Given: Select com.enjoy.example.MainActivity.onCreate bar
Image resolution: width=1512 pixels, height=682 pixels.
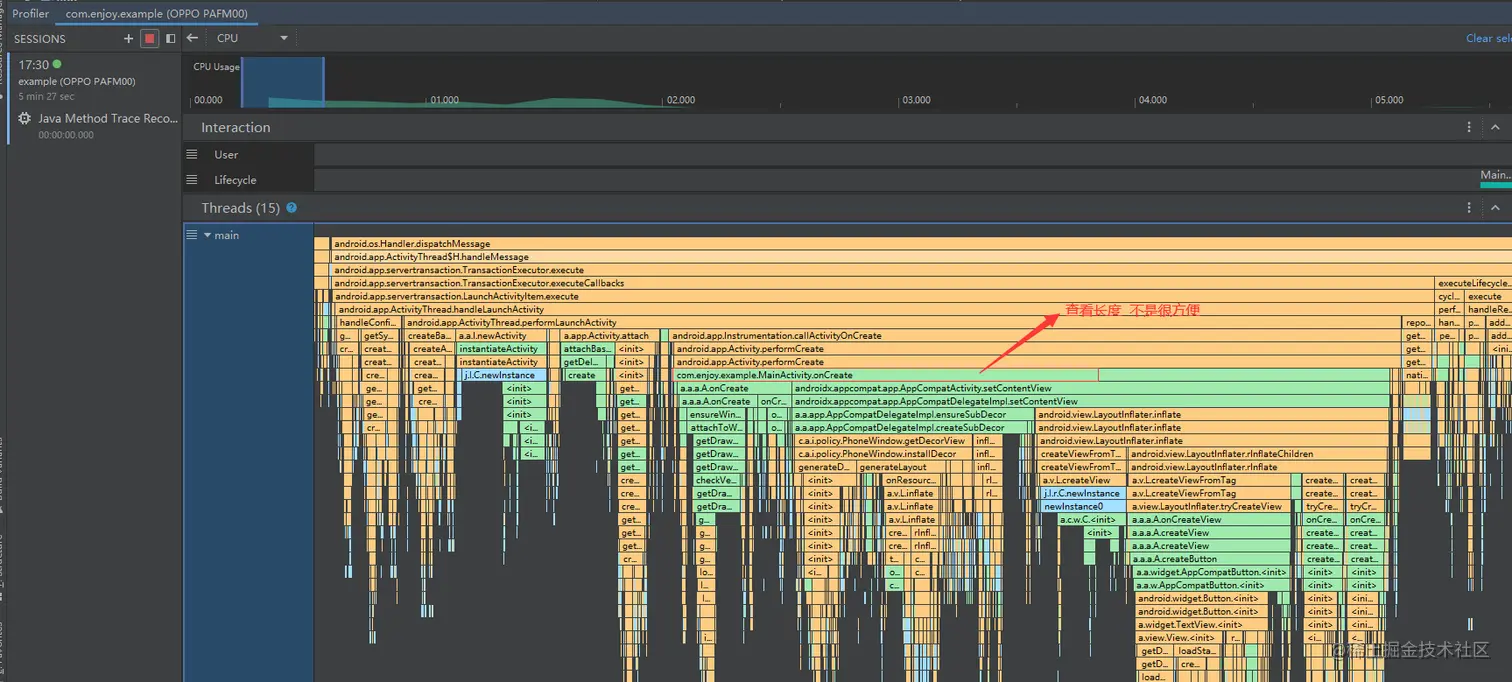Looking at the screenshot, I should pyautogui.click(x=1032, y=375).
